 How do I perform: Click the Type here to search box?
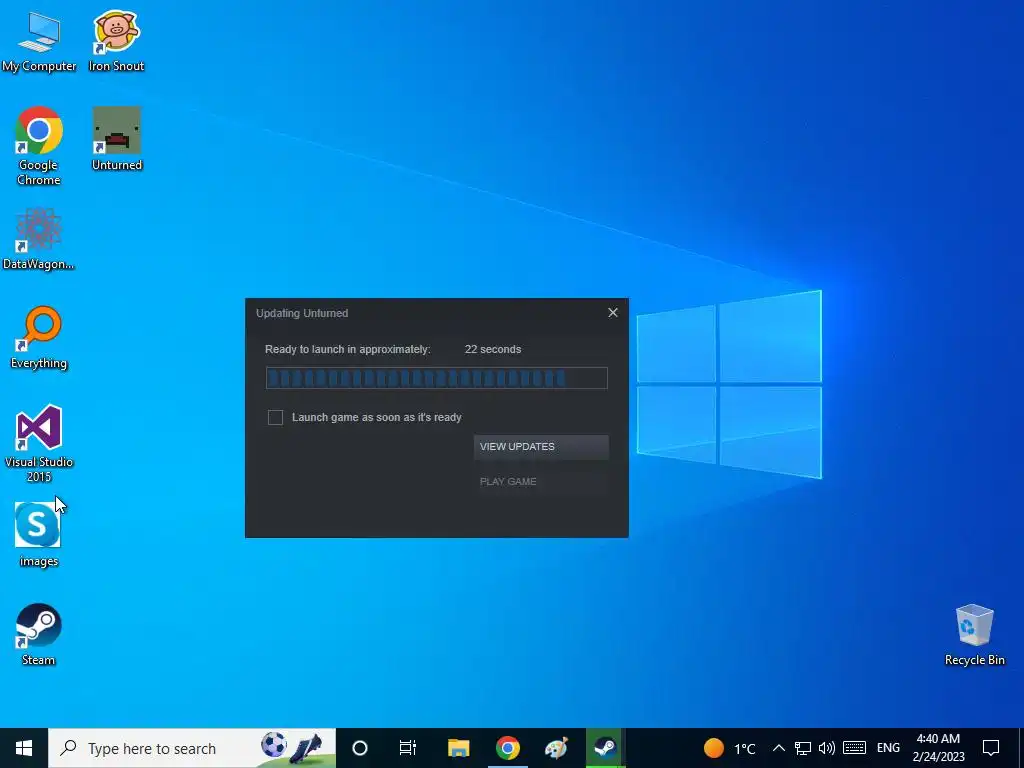[x=192, y=748]
